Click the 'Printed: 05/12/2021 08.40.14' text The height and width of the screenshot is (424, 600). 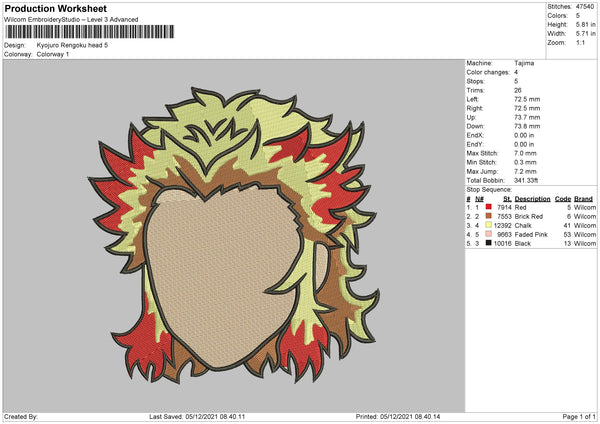click(398, 417)
